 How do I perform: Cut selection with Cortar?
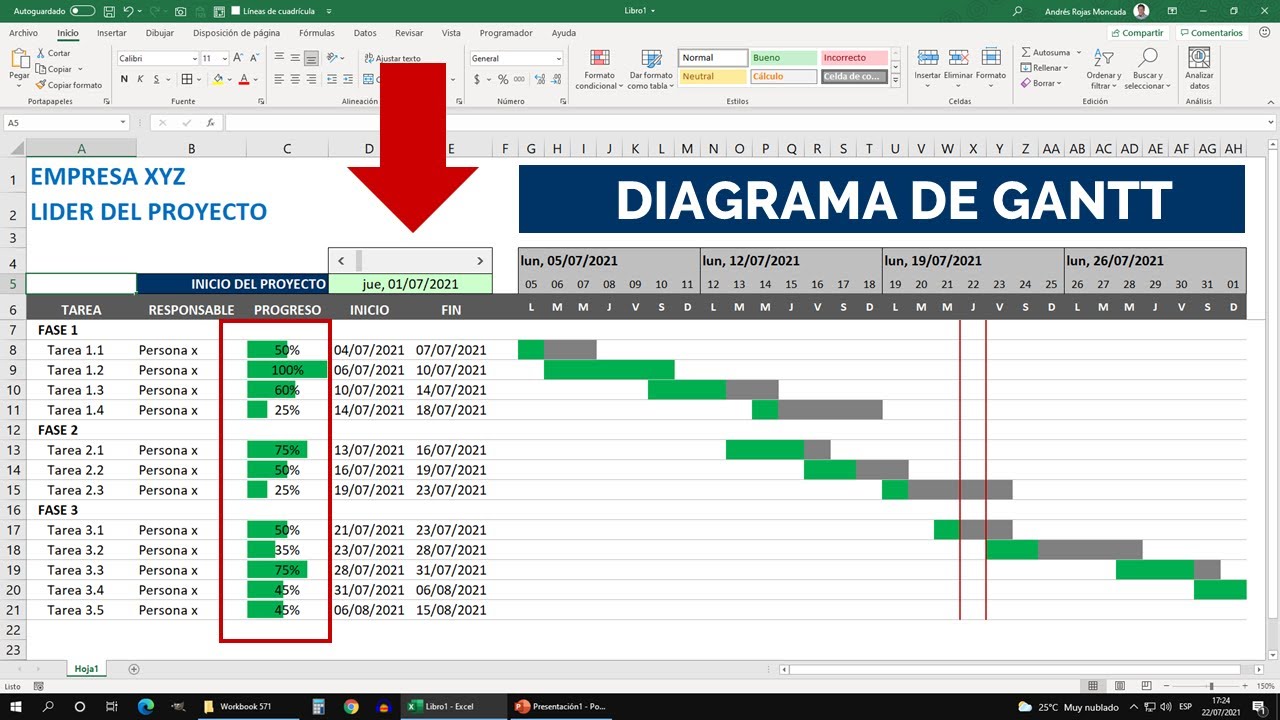click(x=54, y=53)
